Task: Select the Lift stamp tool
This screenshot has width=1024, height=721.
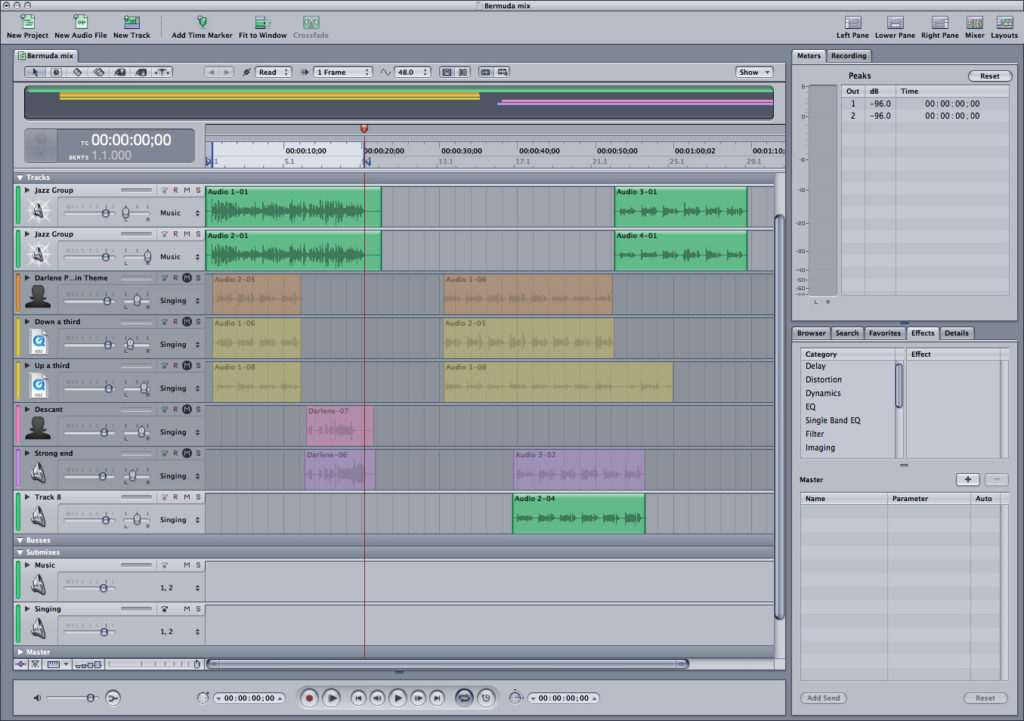Action: (x=120, y=72)
